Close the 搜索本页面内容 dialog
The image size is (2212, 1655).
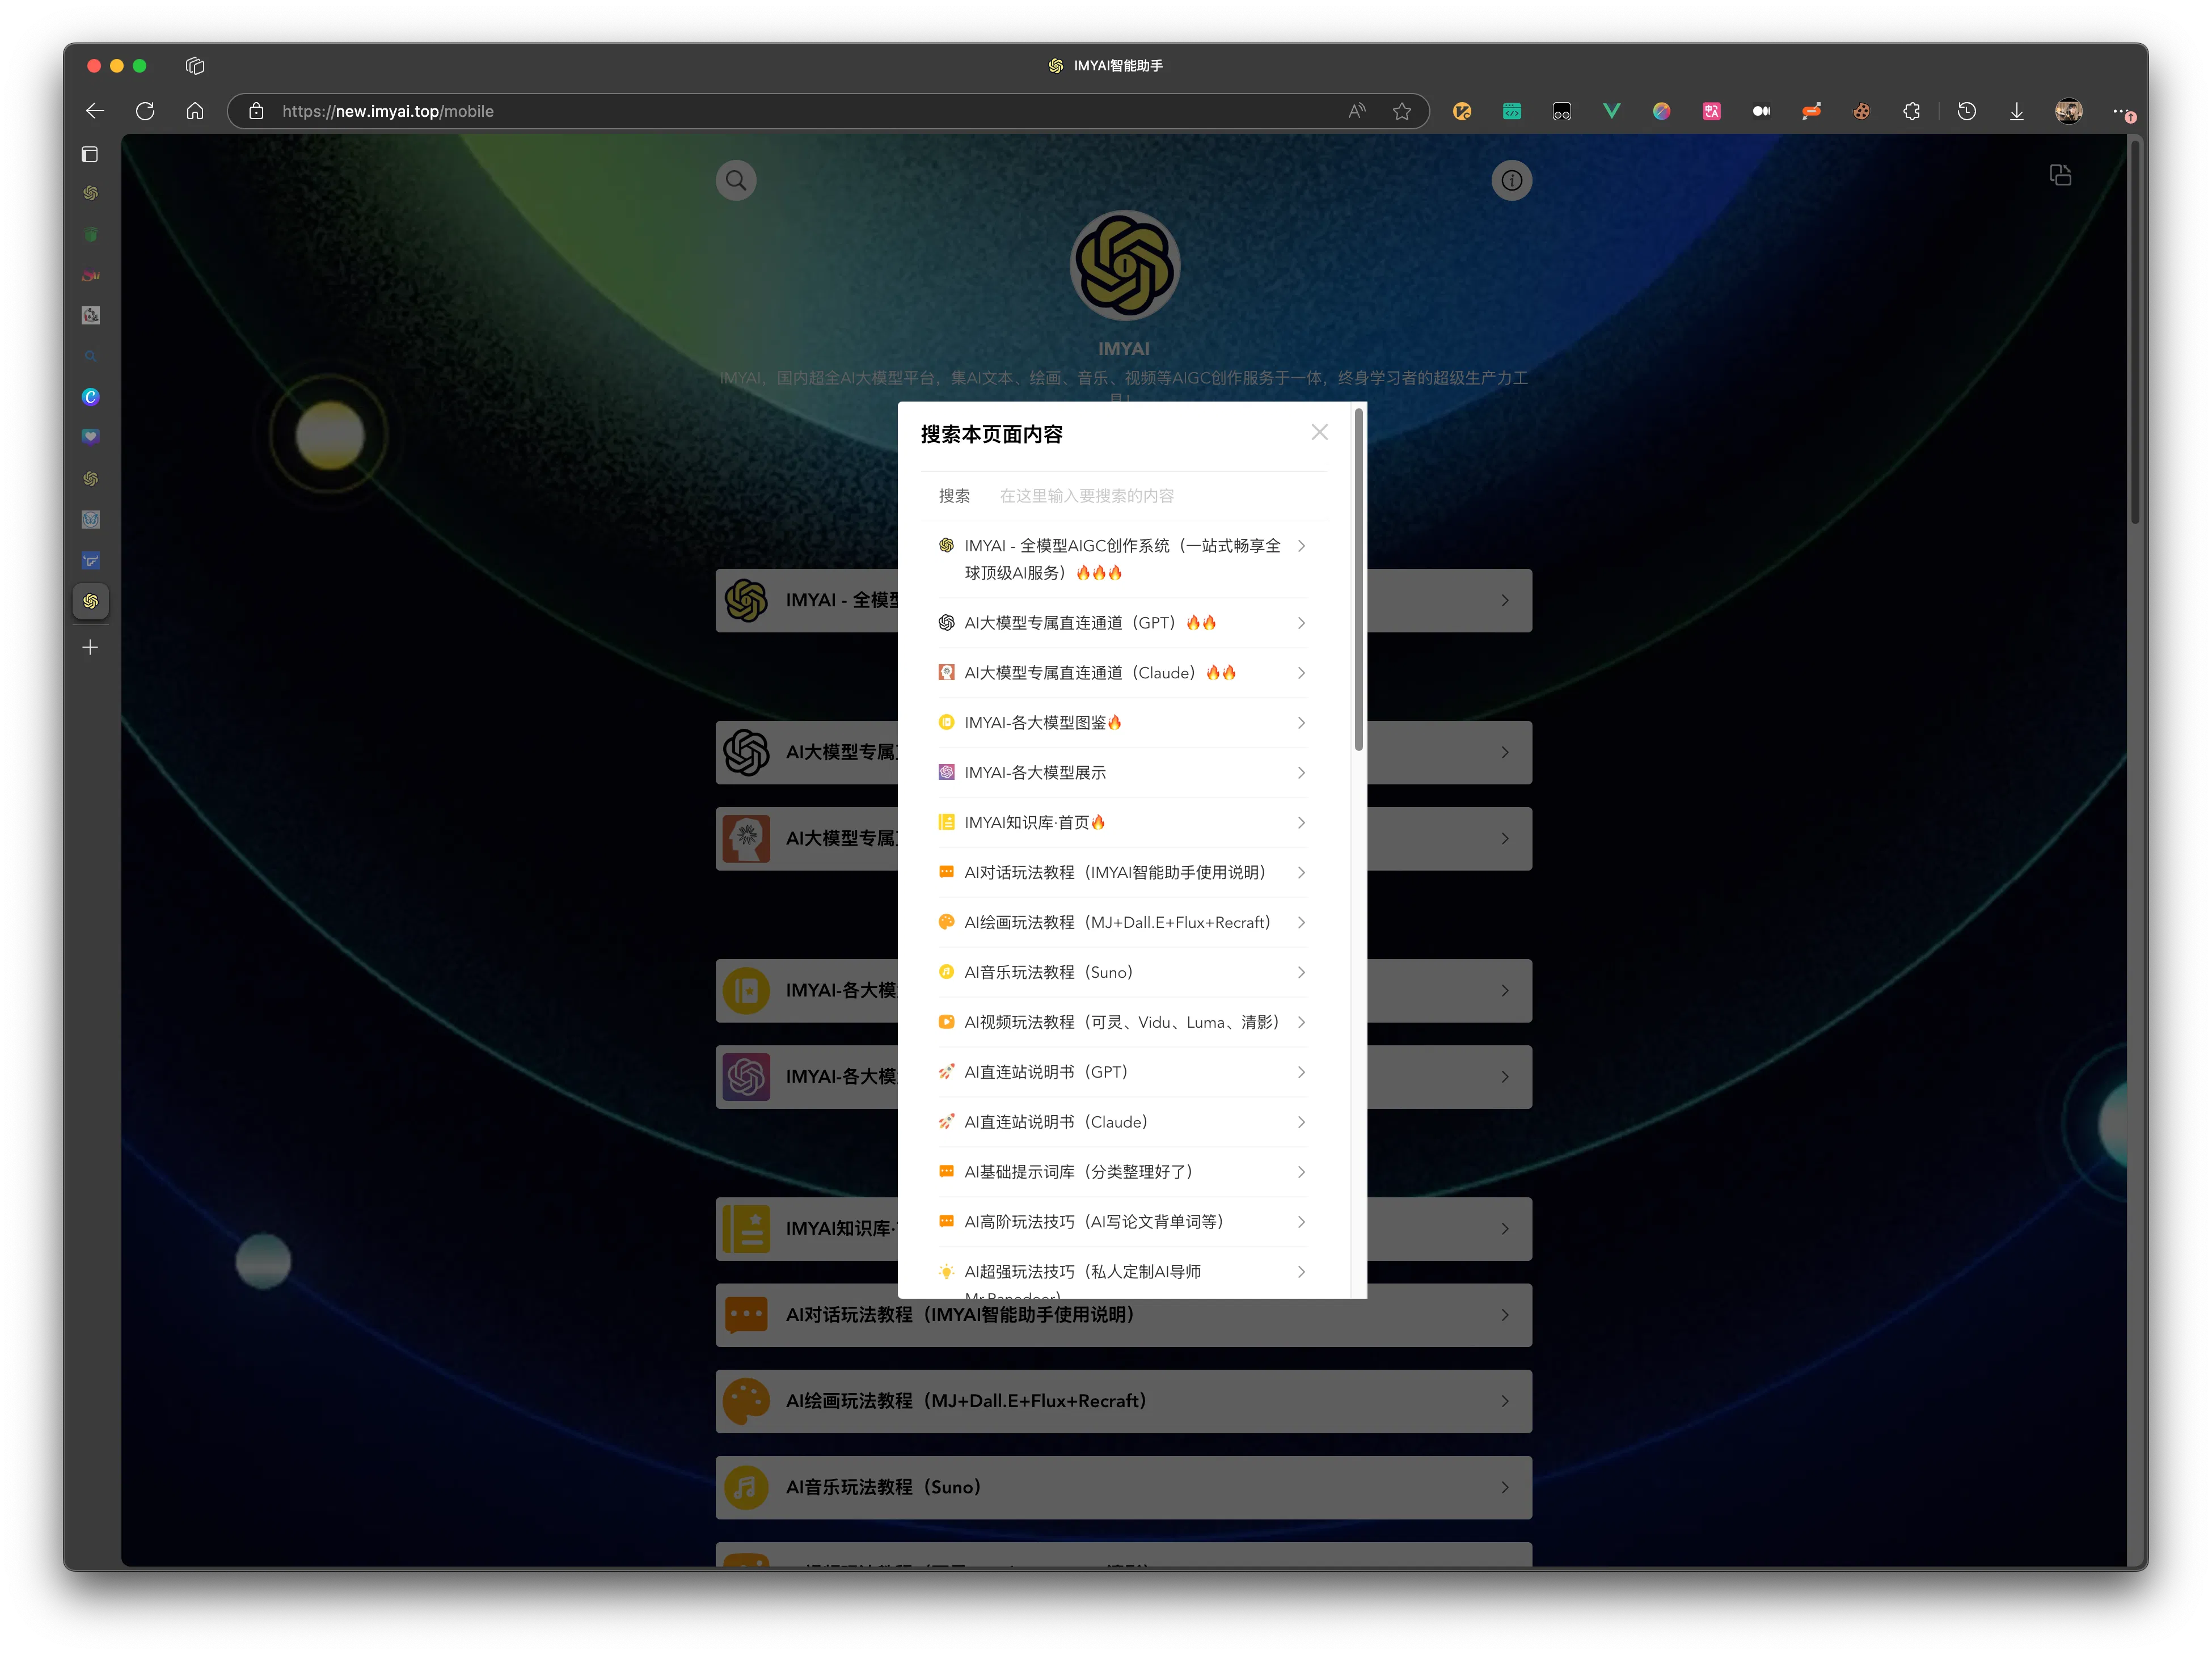pos(1319,432)
